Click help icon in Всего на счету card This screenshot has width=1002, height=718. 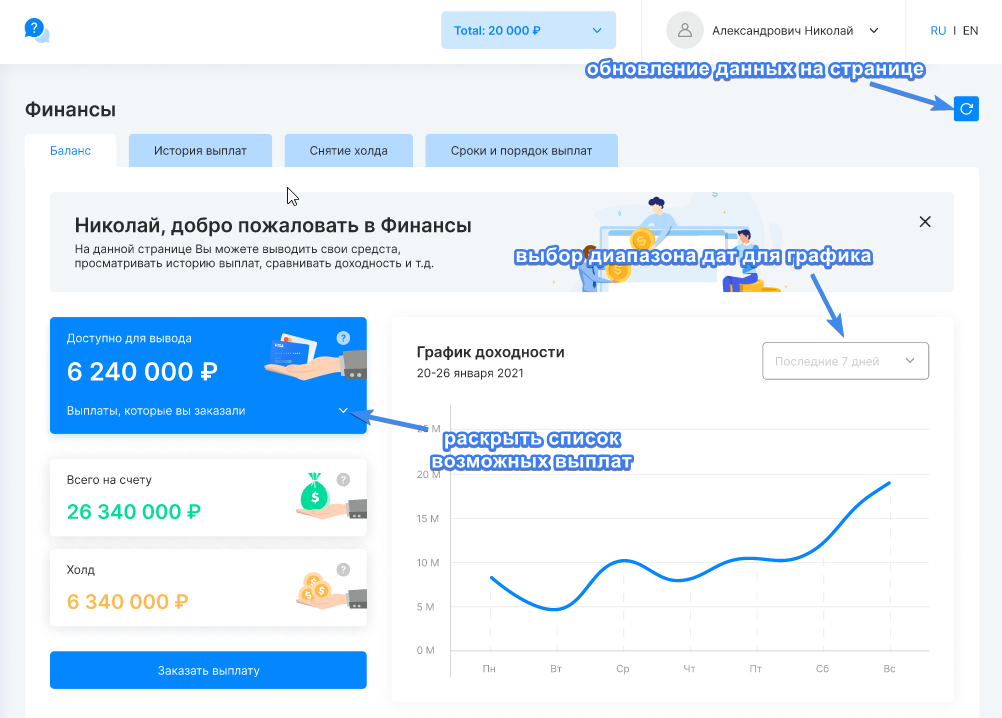point(343,479)
